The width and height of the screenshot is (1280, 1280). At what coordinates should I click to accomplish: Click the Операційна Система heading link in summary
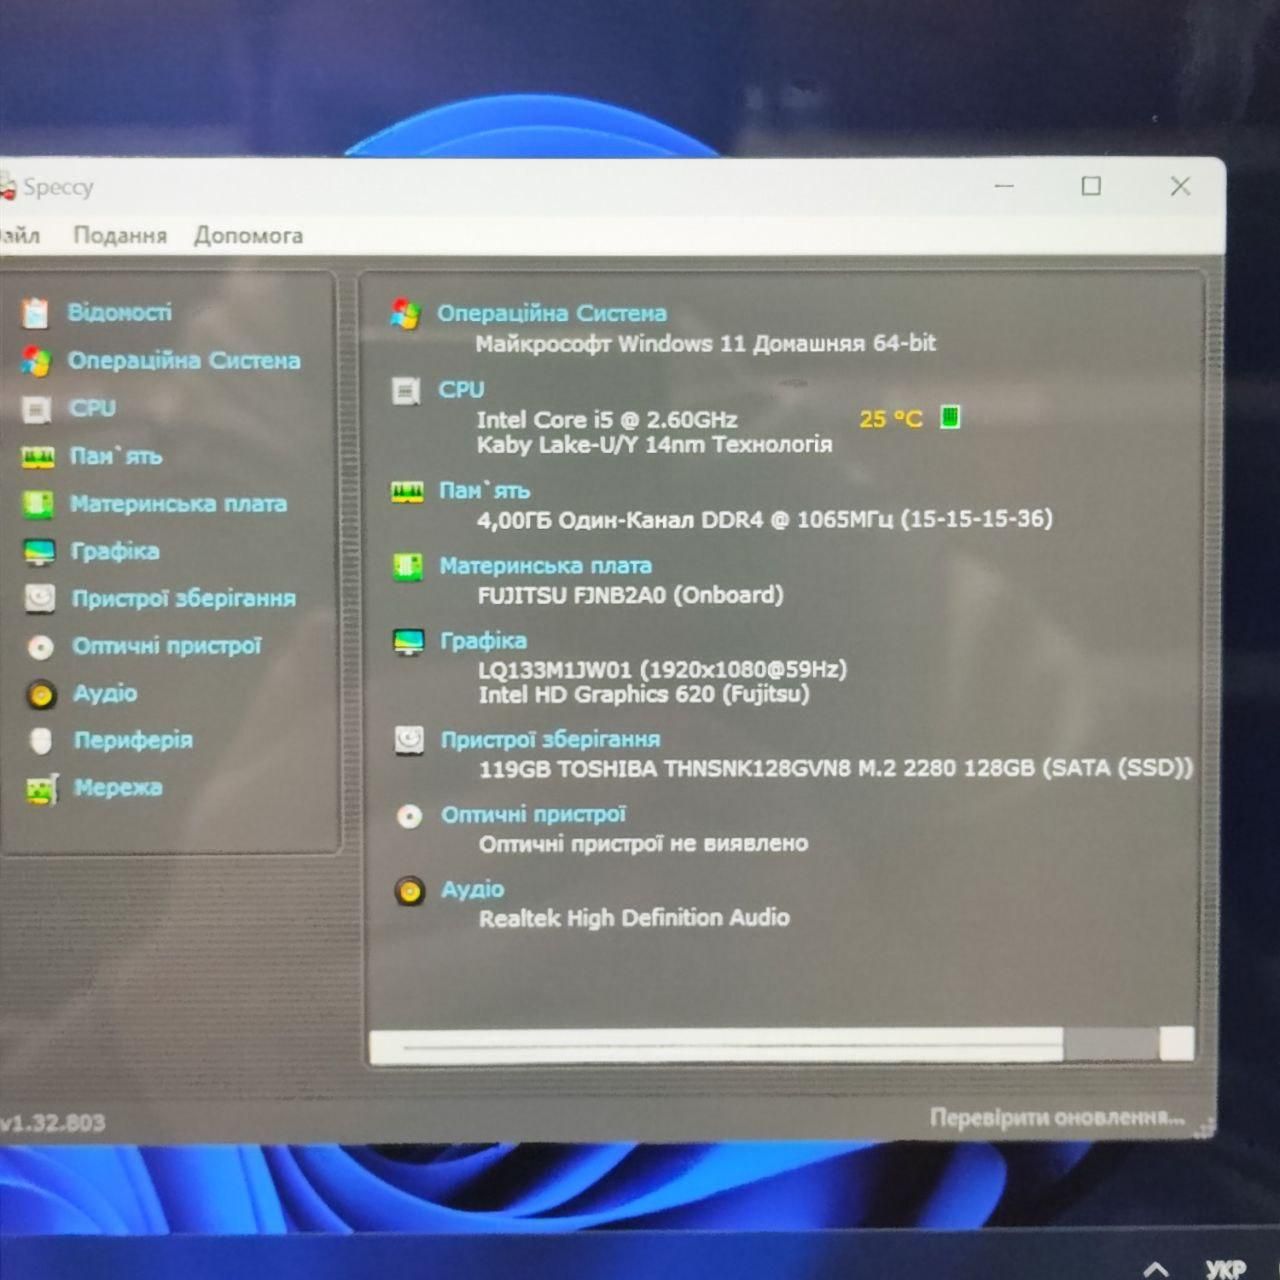[552, 314]
